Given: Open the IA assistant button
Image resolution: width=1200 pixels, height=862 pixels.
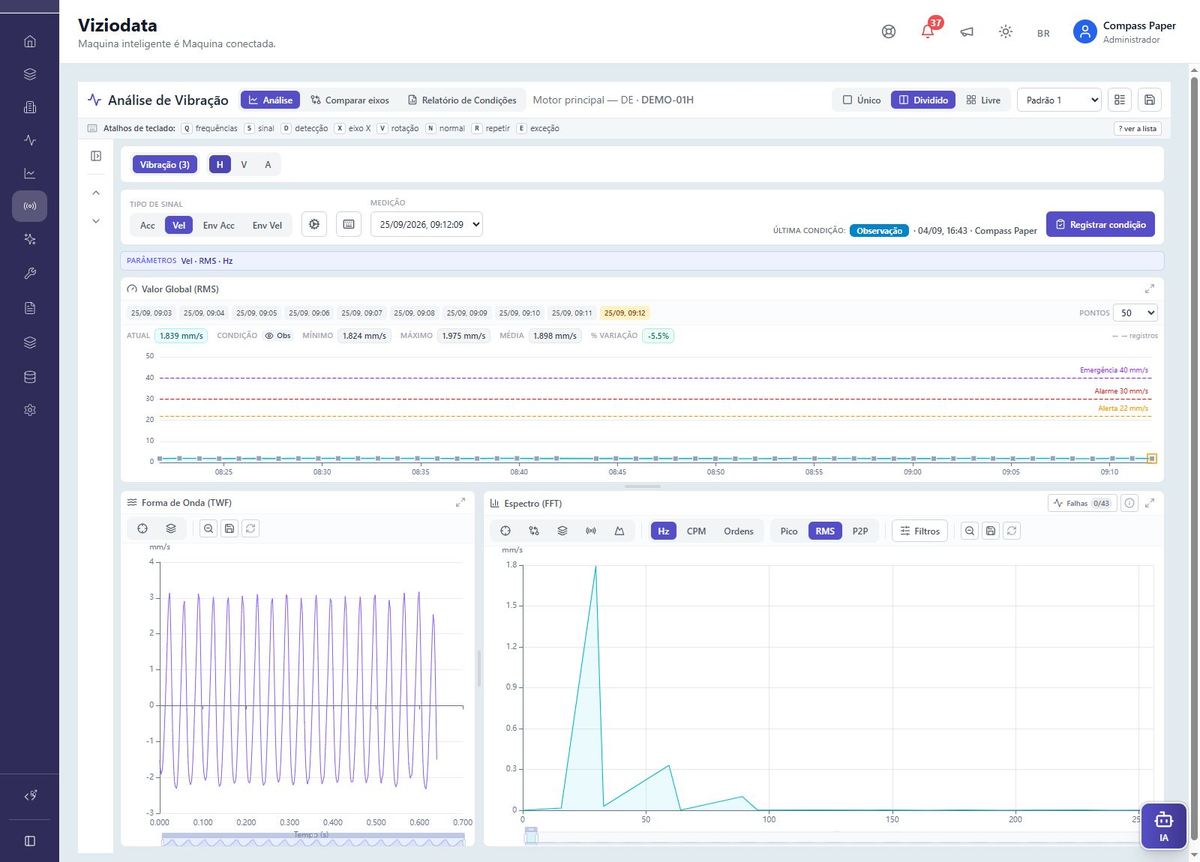Looking at the screenshot, I should click(x=1163, y=828).
